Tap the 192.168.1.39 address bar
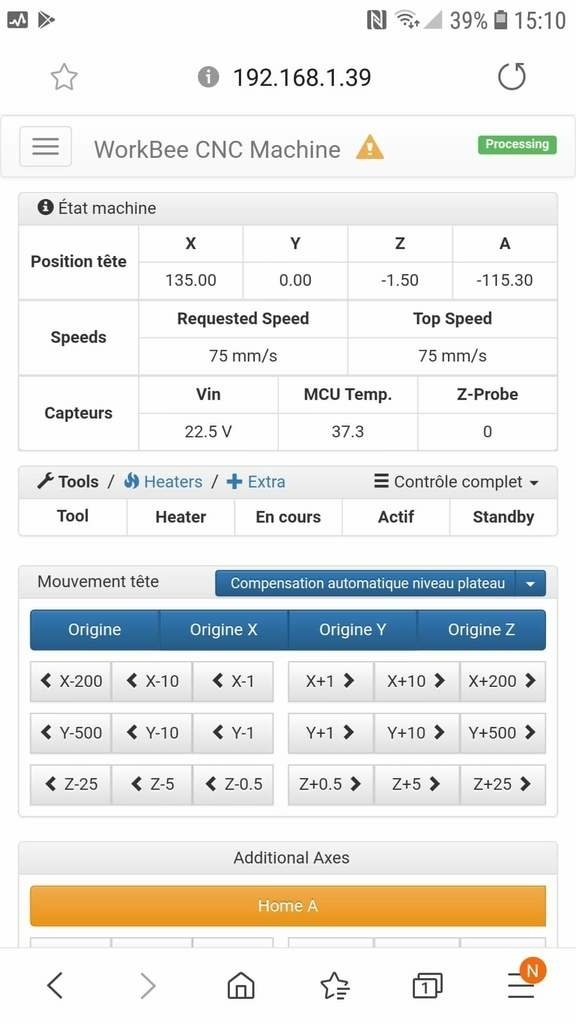 tap(302, 78)
